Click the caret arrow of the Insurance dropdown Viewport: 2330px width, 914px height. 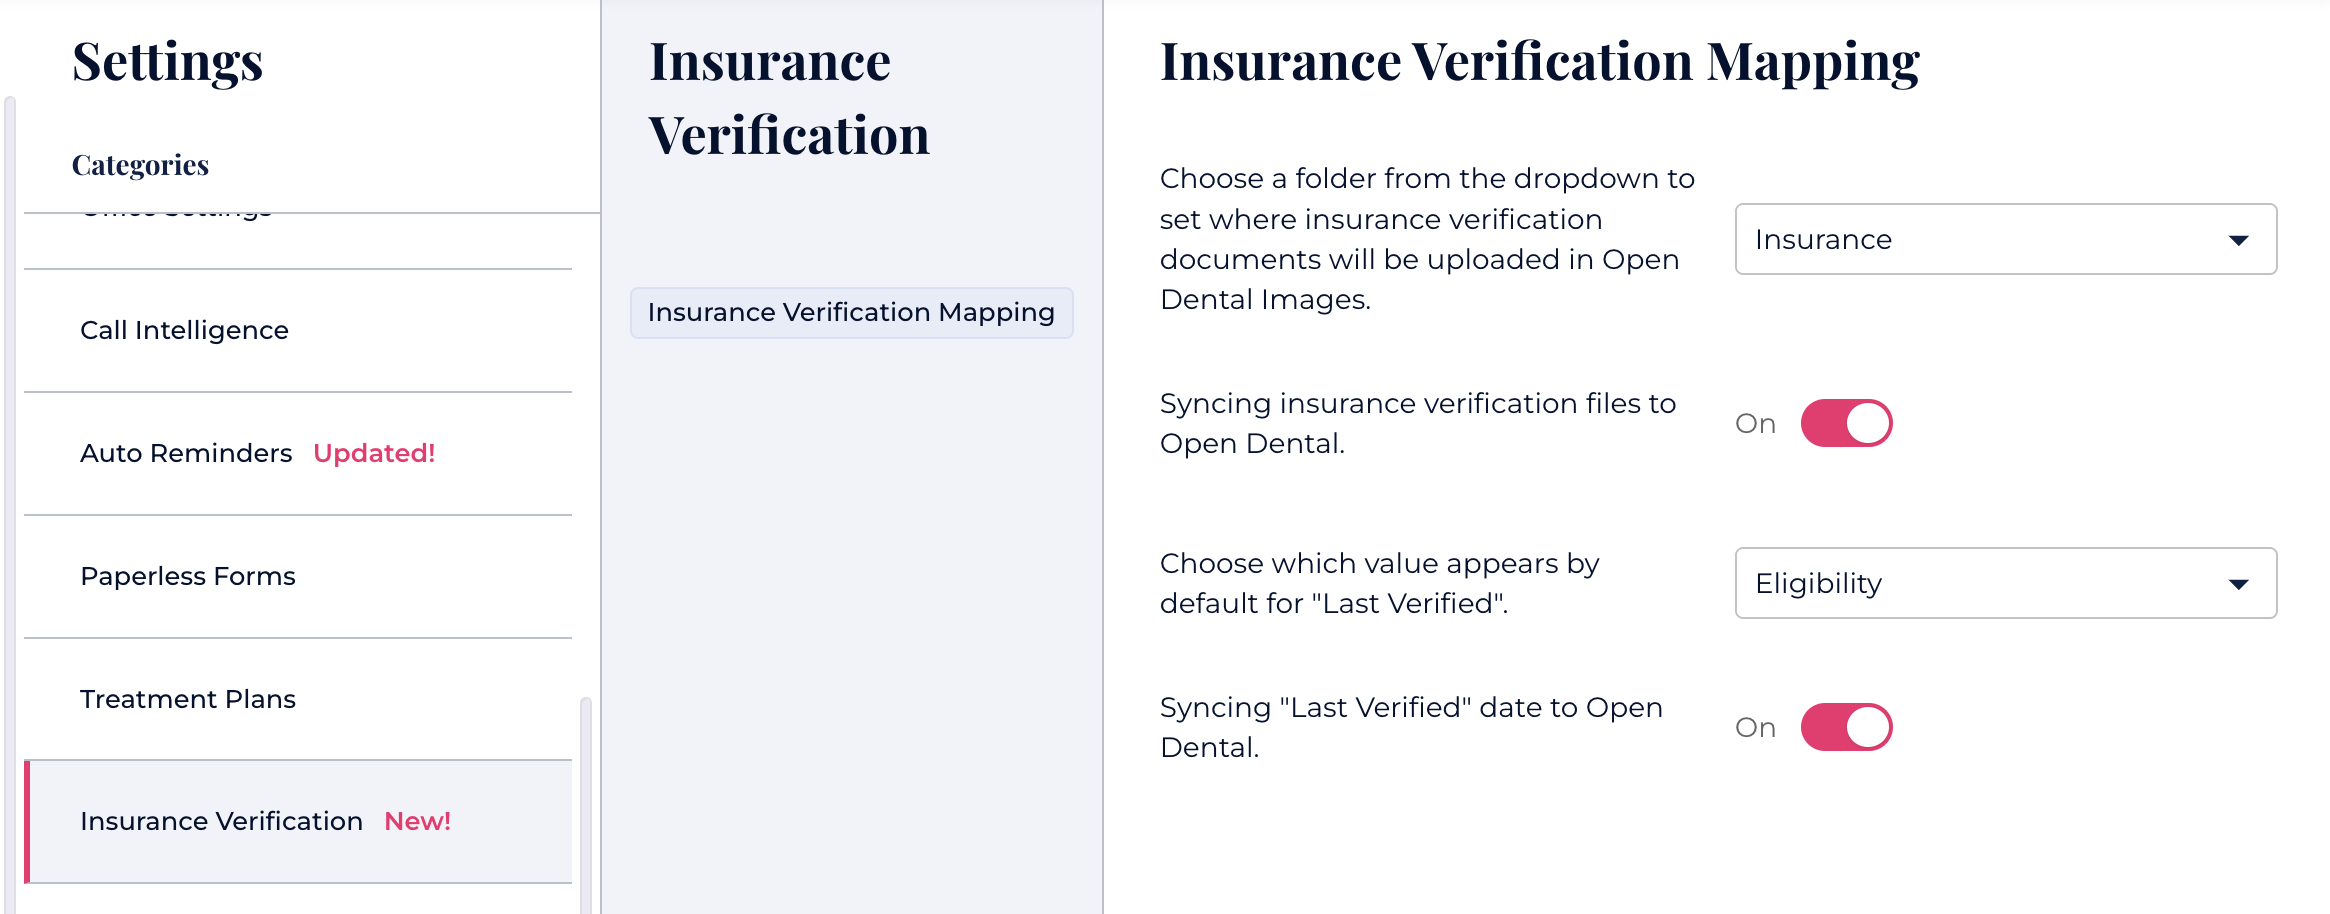pos(2239,240)
